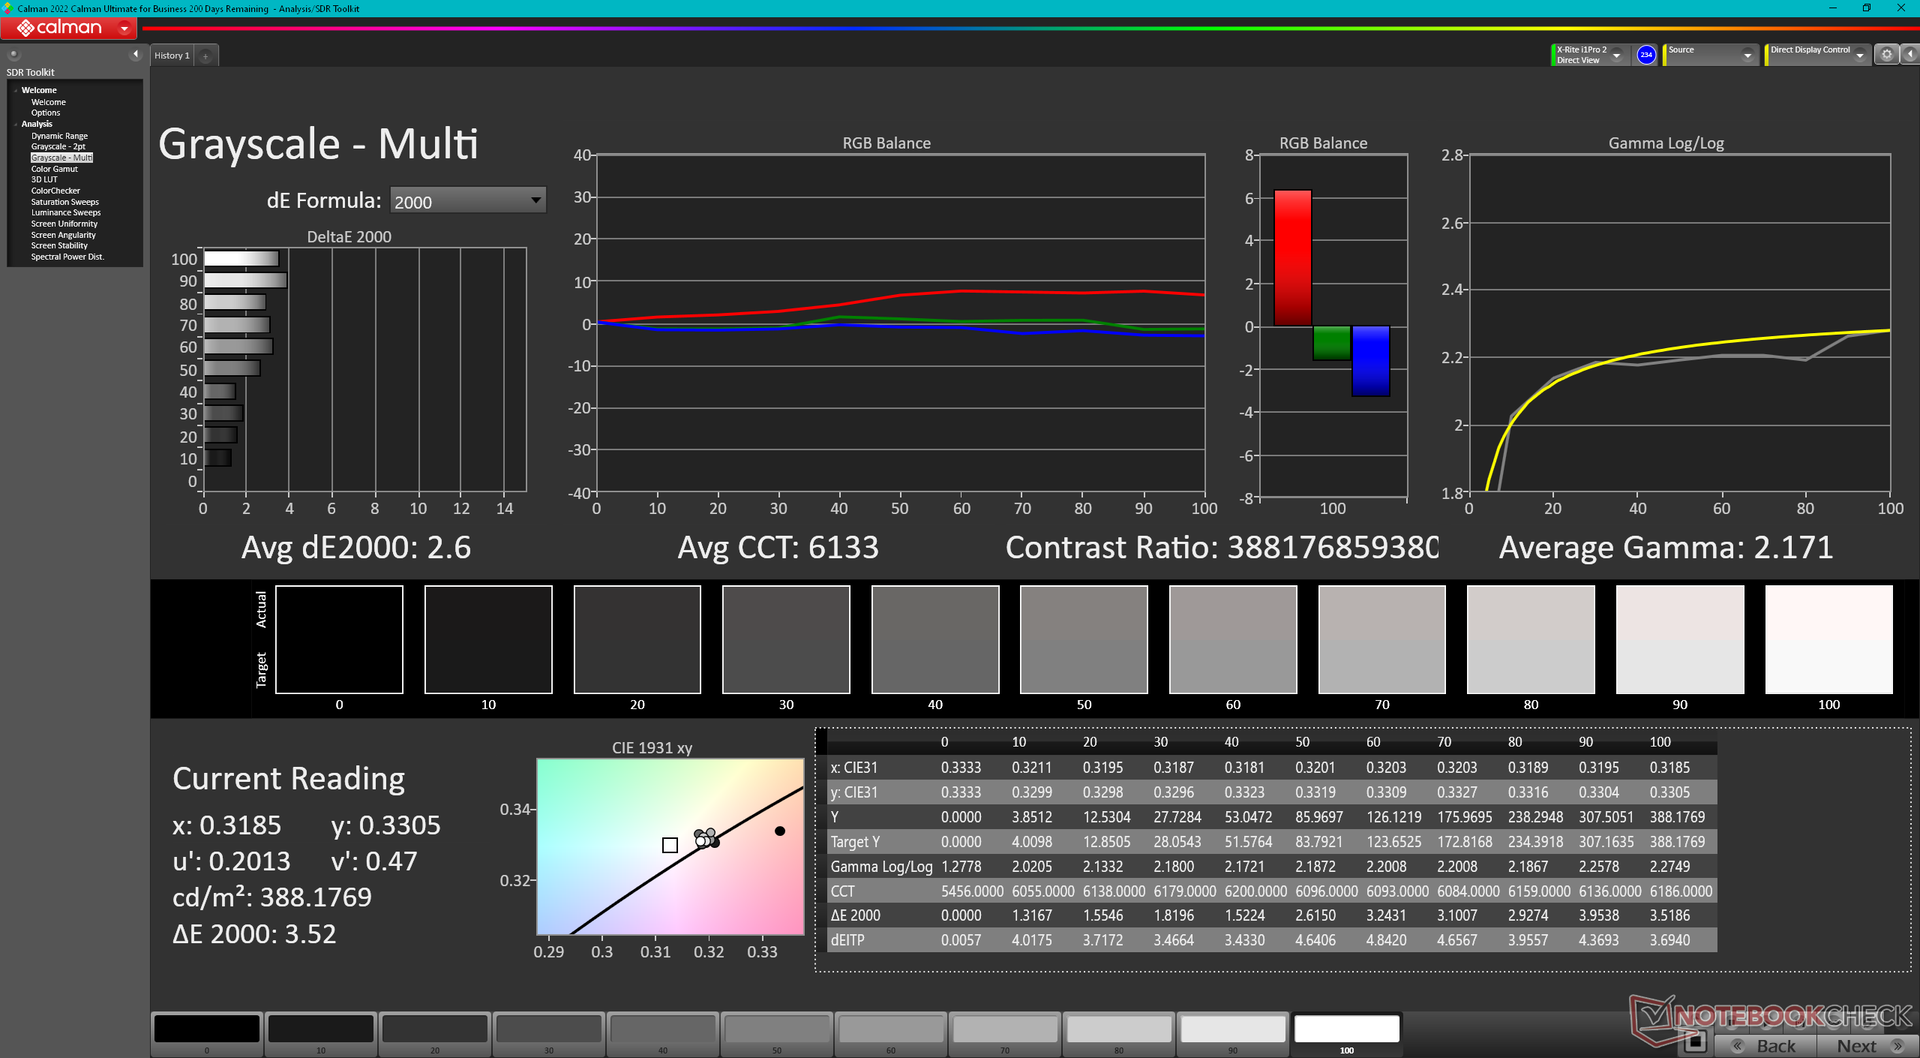Screen dimensions: 1920x1058
Task: Open Color Gamut in the Analysis tree
Action: coord(54,169)
